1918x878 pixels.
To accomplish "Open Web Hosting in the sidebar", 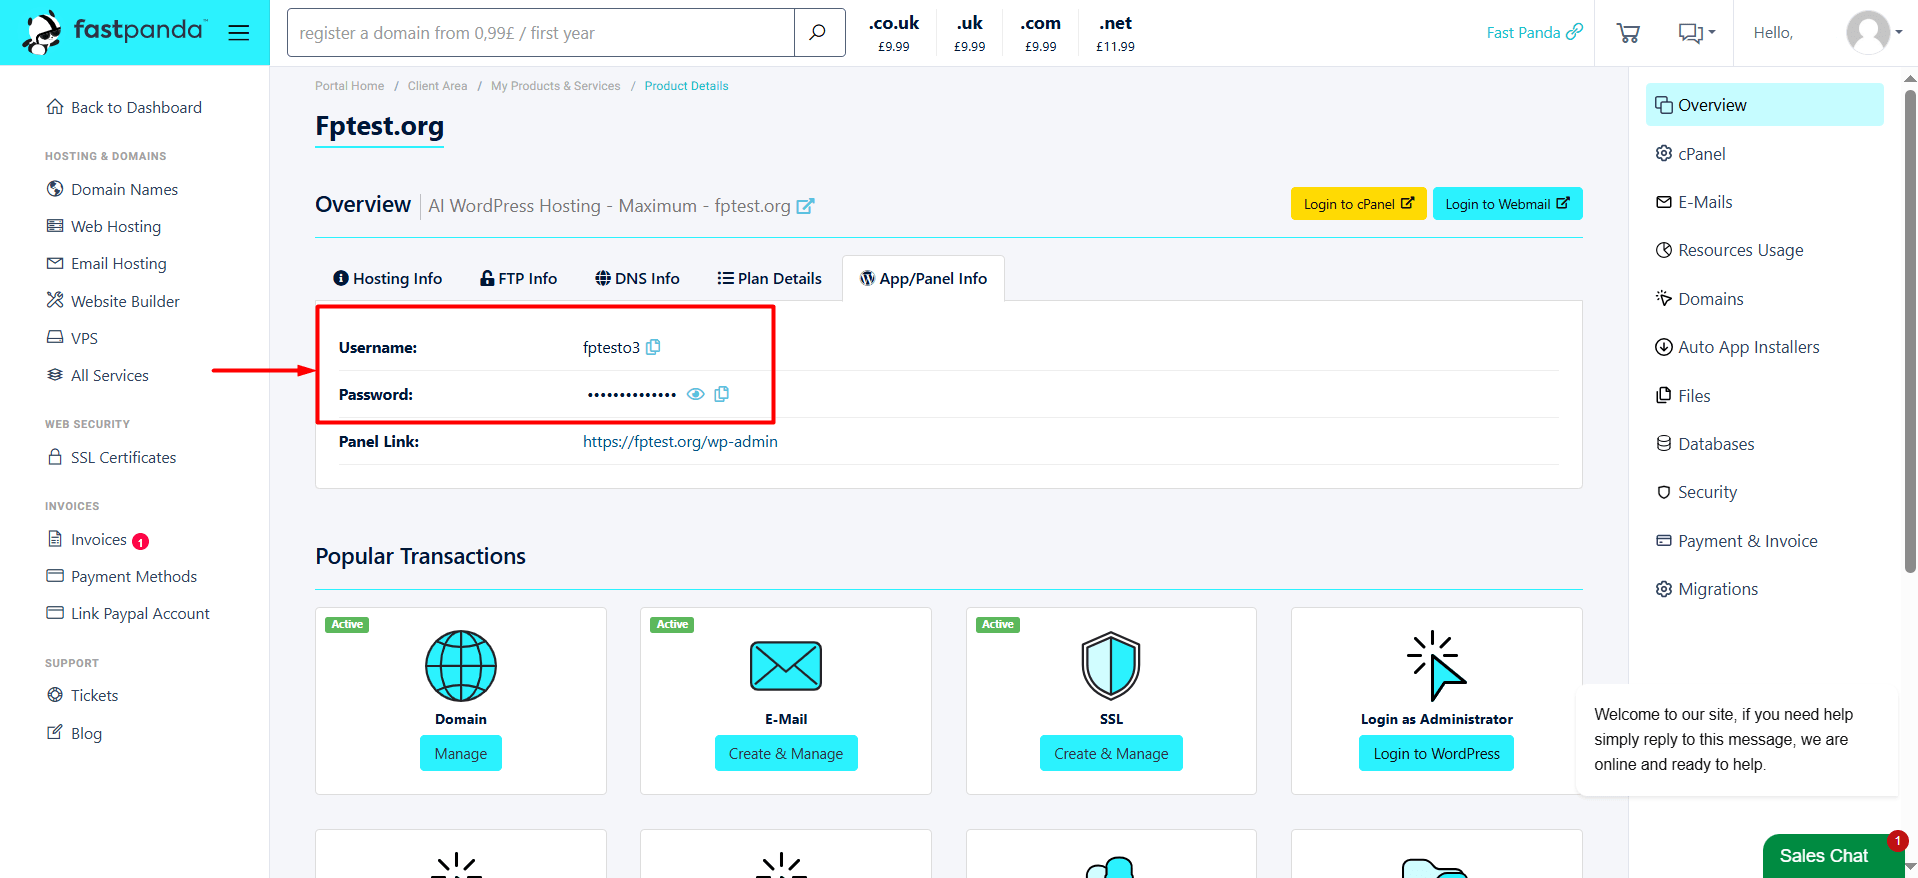I will click(104, 226).
